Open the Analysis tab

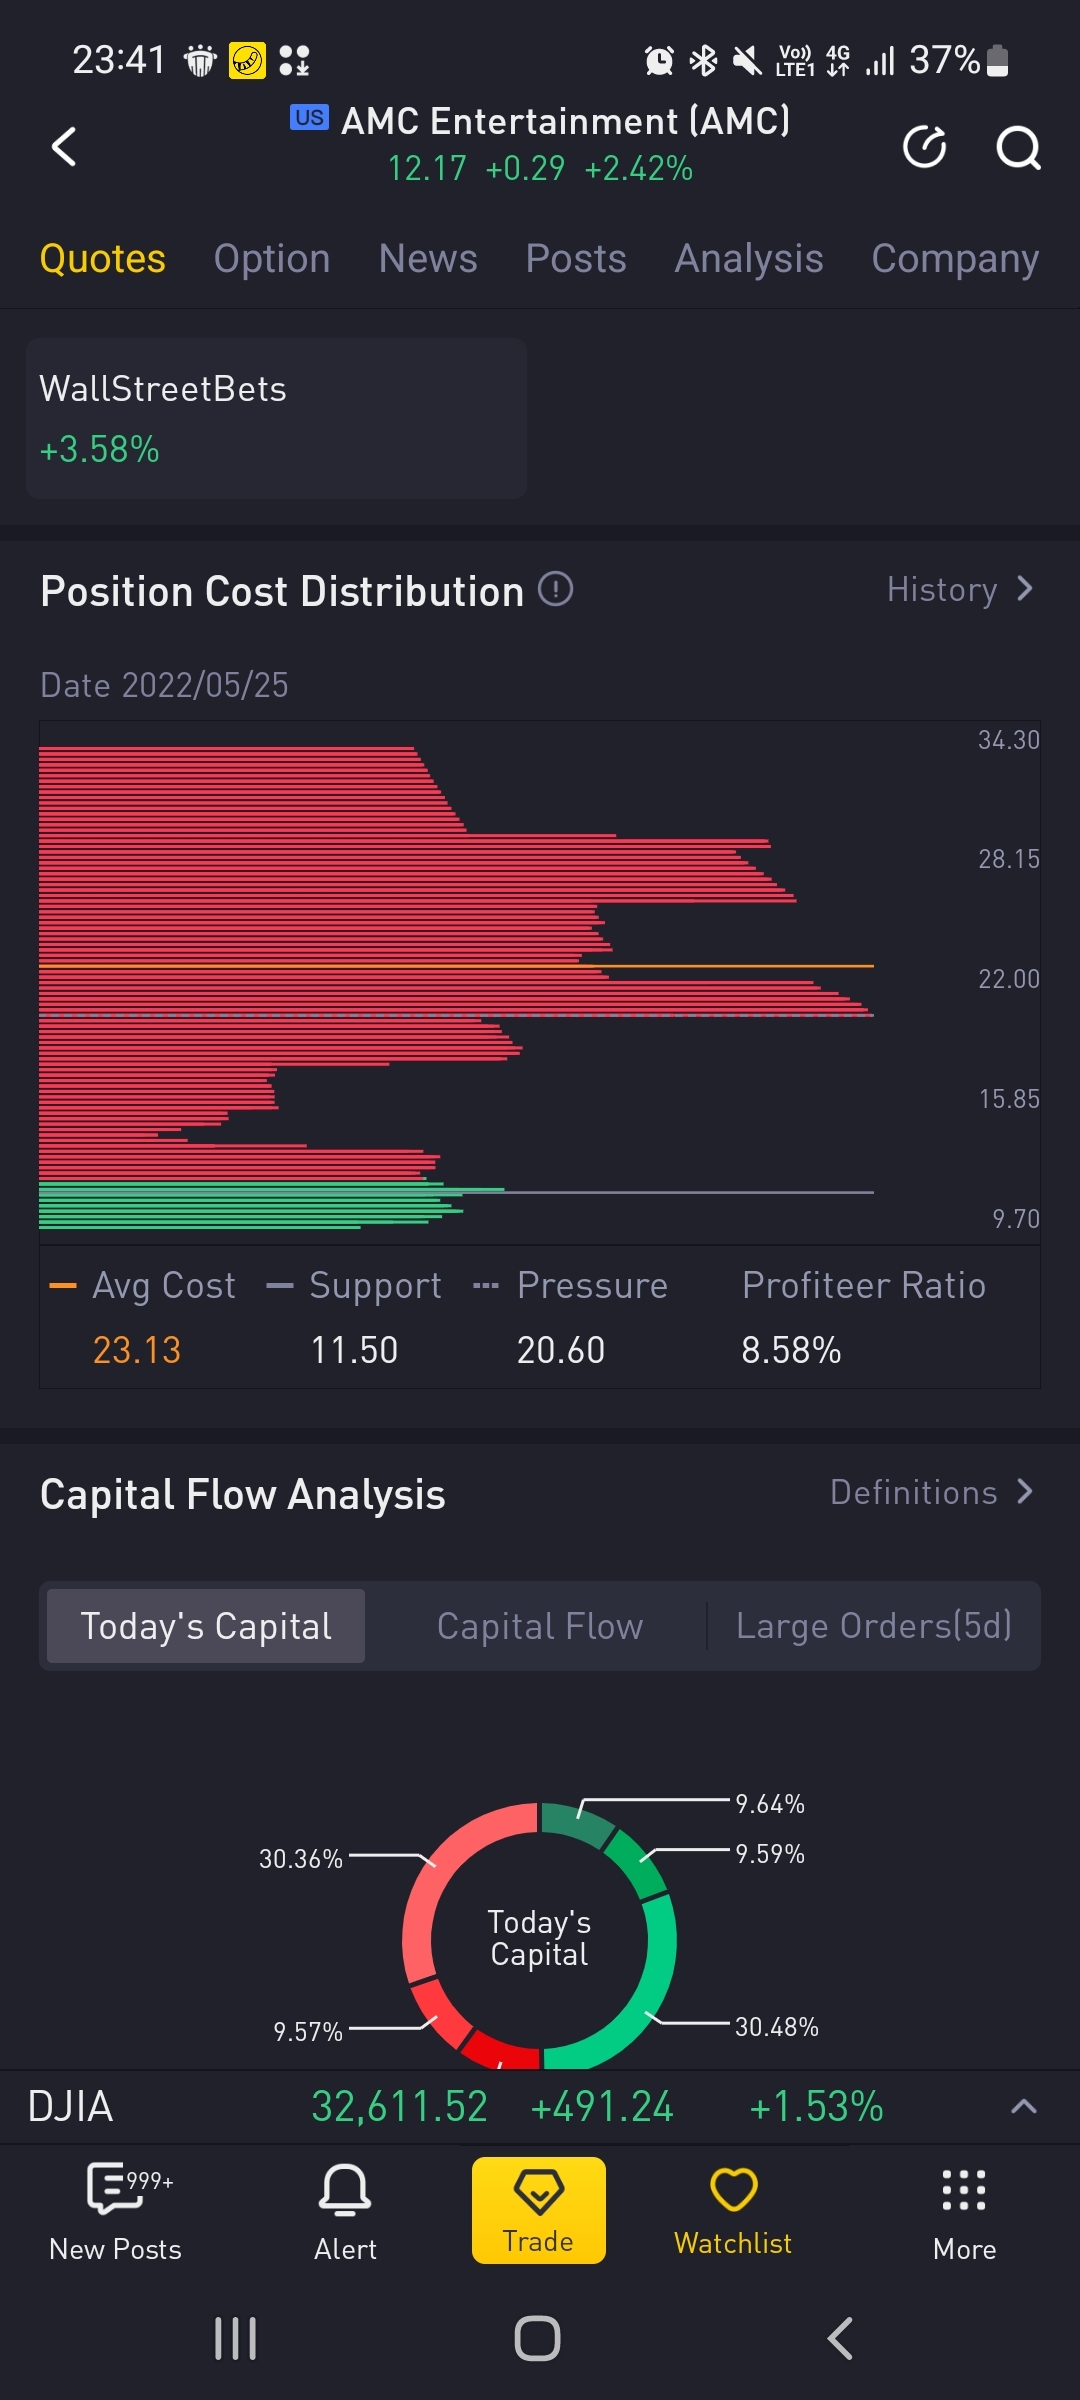click(749, 259)
